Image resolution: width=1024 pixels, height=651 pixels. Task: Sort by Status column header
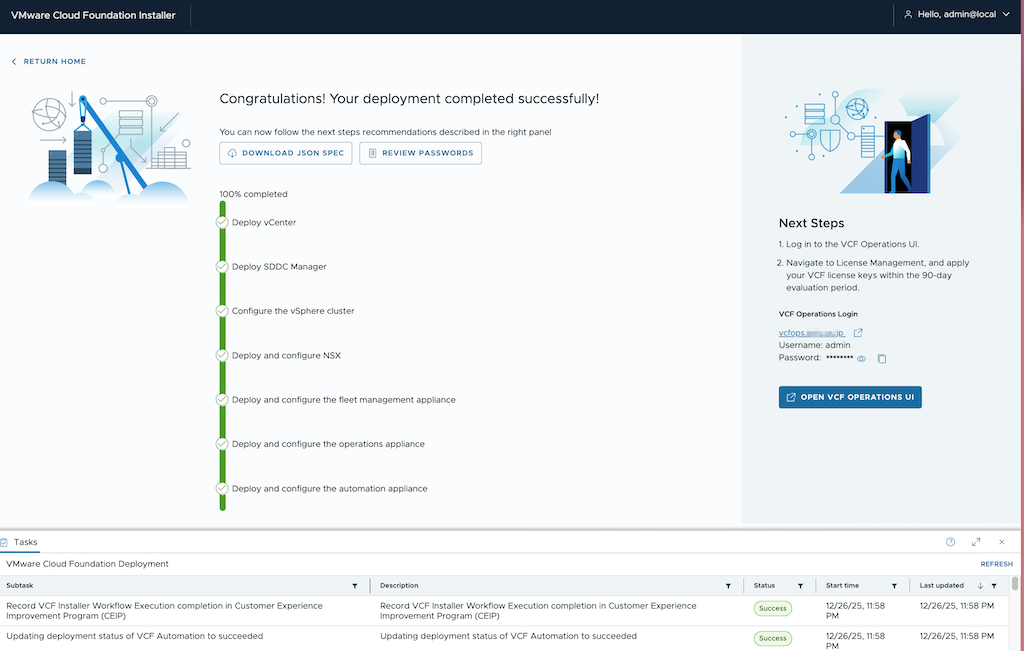point(764,586)
